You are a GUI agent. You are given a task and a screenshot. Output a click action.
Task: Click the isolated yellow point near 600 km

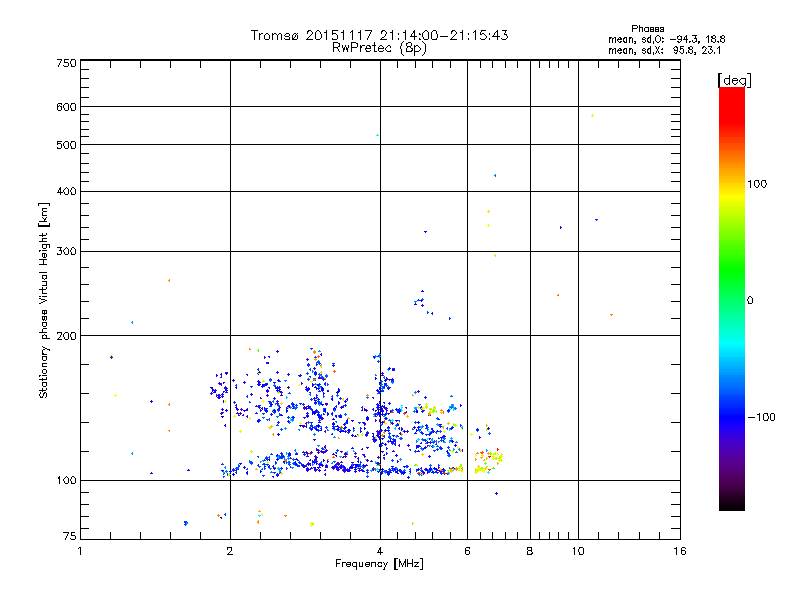592,116
